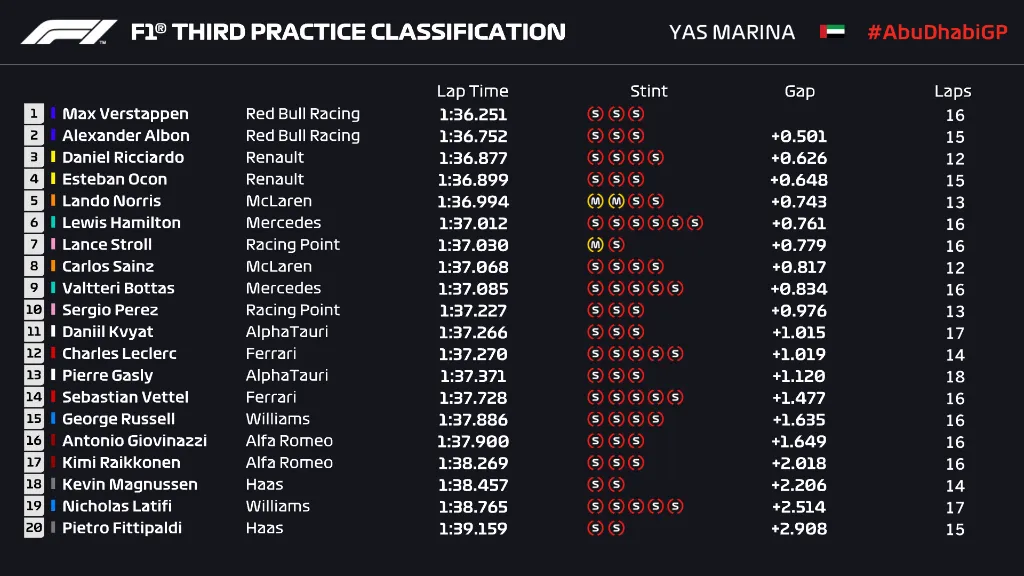The width and height of the screenshot is (1024, 576).
Task: Select the Laps column header
Action: [x=953, y=91]
